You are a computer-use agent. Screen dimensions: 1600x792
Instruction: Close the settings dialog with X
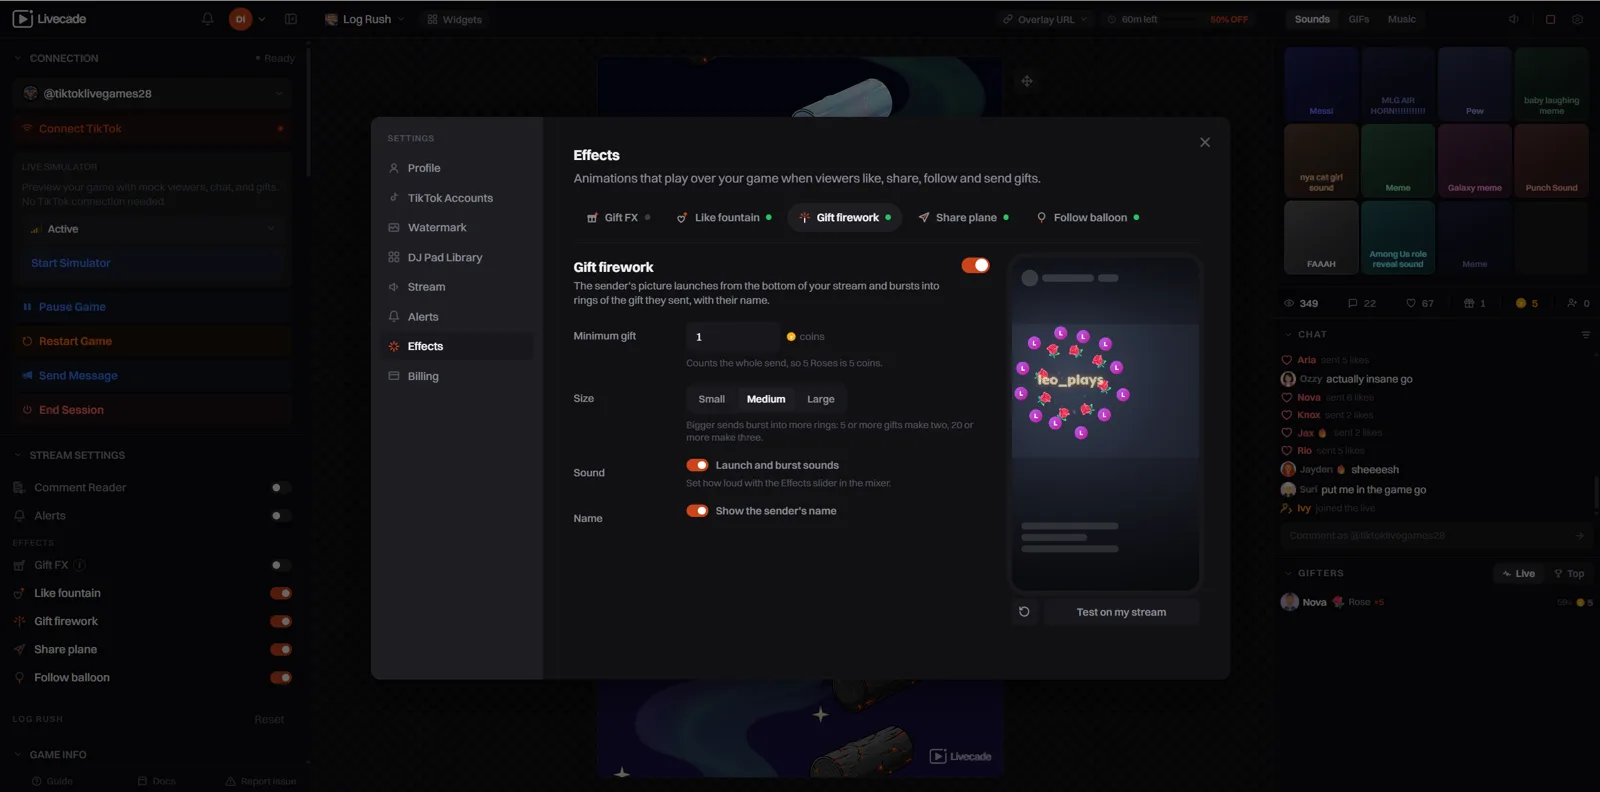tap(1205, 142)
